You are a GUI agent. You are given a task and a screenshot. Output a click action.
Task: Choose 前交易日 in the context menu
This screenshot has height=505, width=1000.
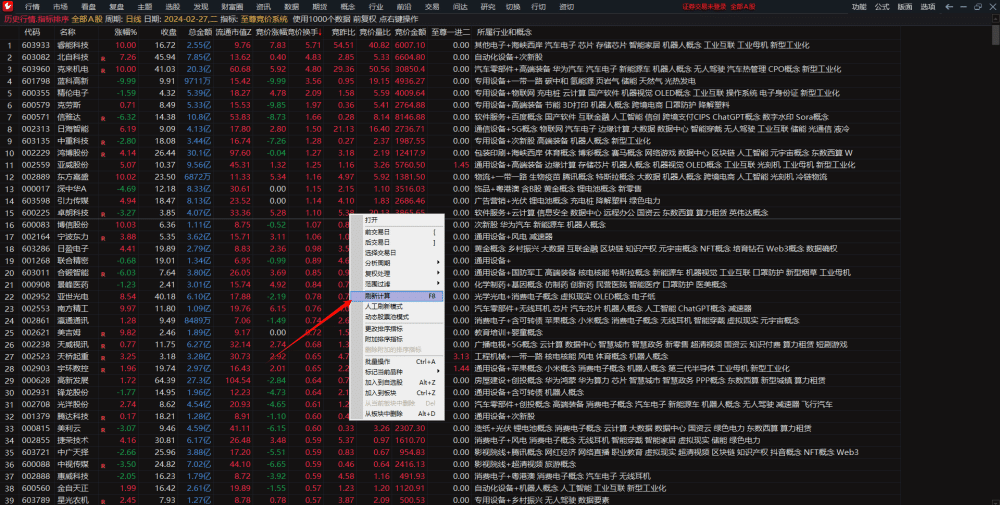click(x=397, y=232)
